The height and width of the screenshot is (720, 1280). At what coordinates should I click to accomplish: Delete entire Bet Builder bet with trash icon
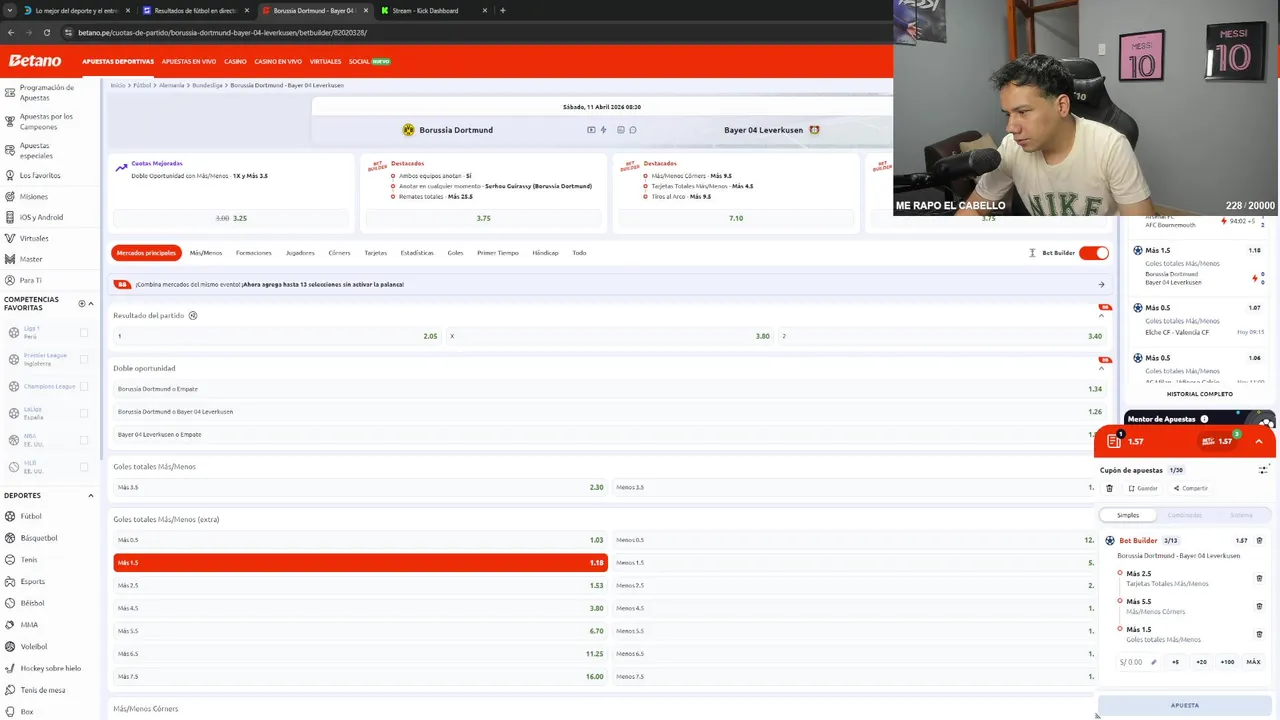(1259, 540)
